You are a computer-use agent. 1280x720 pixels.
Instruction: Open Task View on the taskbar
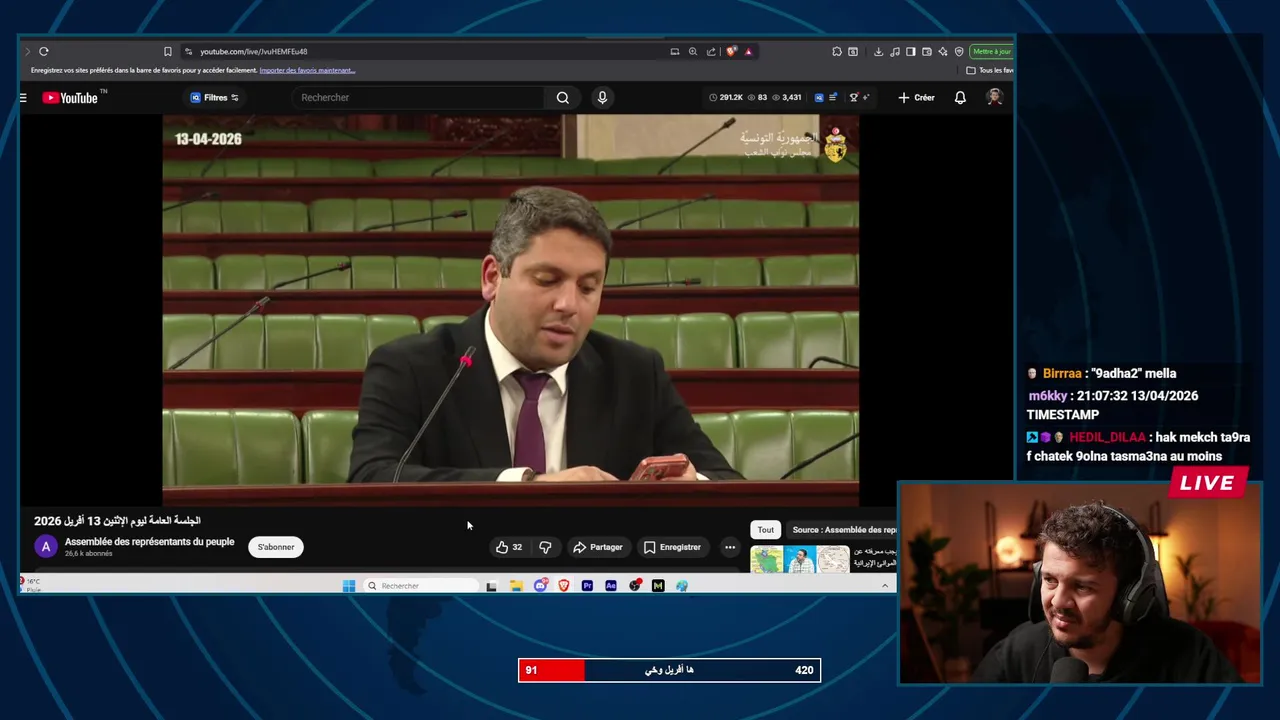point(491,586)
